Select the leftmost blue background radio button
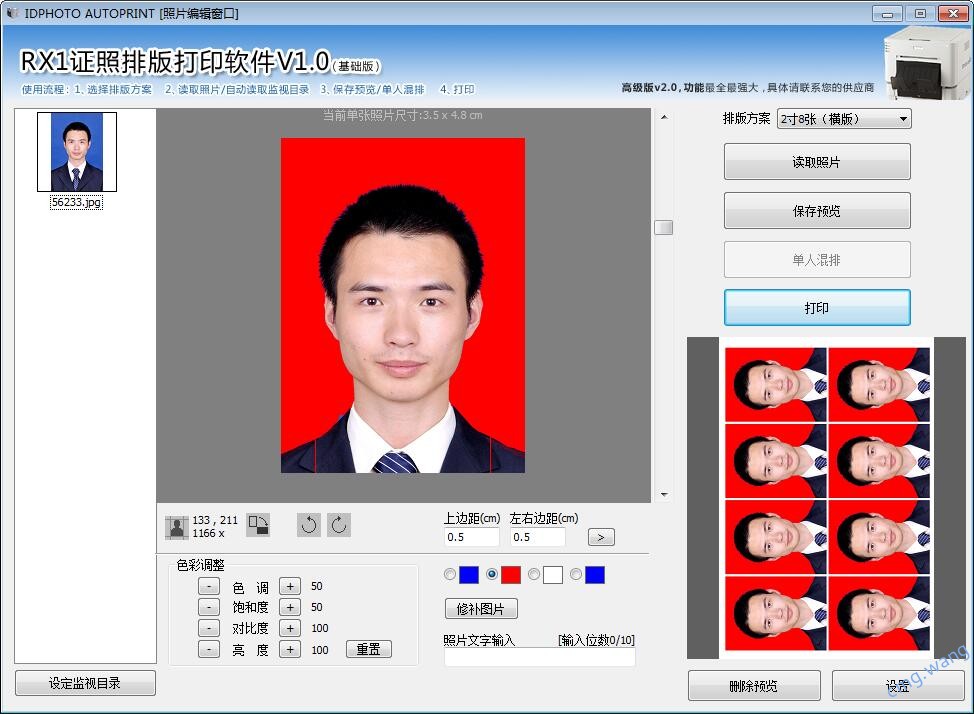The width and height of the screenshot is (974, 714). pyautogui.click(x=450, y=575)
